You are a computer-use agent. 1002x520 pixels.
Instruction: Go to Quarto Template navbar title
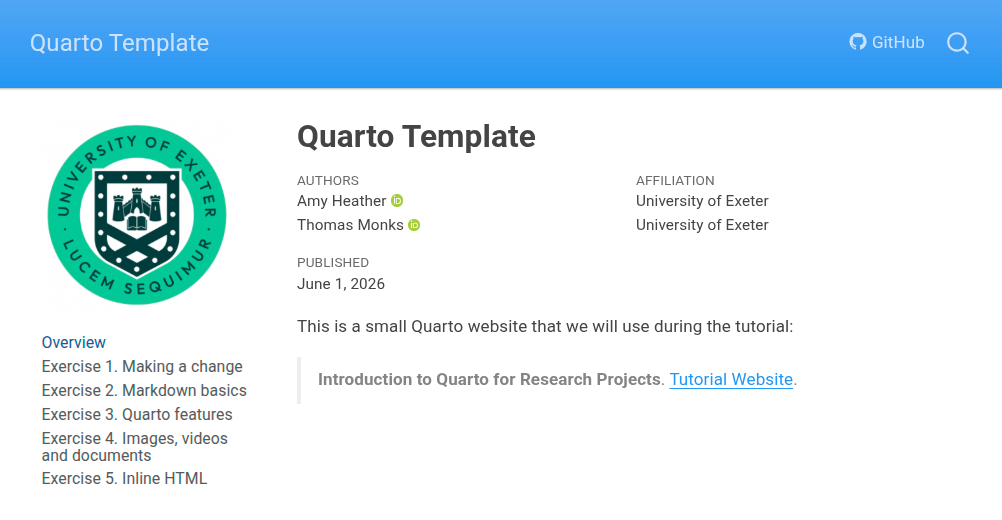119,43
